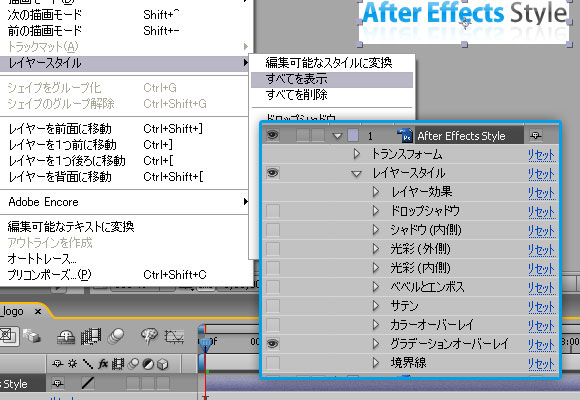Viewport: 580px width, 400px height.
Task: Click リセット link for レイヤースタイル
Action: tap(541, 174)
